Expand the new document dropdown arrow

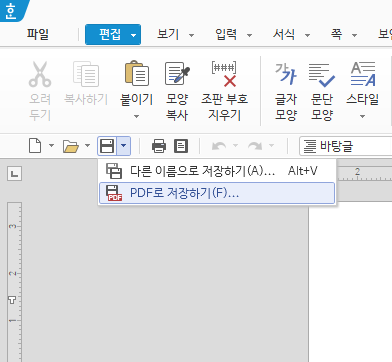(51, 146)
